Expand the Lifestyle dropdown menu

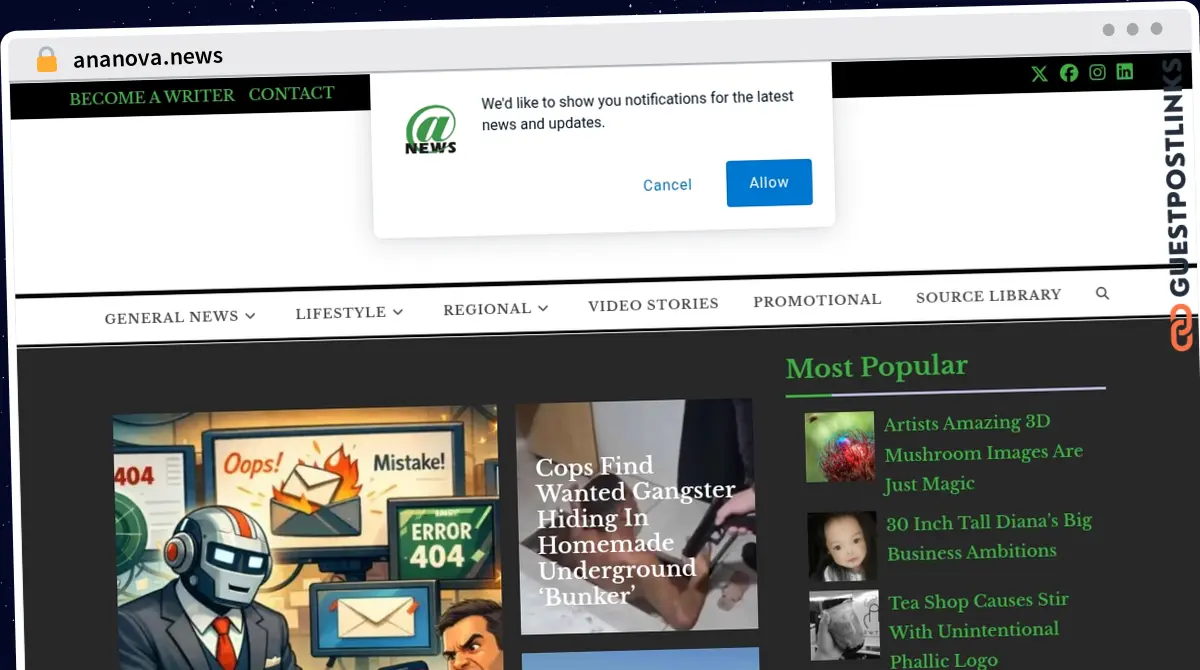pos(349,313)
